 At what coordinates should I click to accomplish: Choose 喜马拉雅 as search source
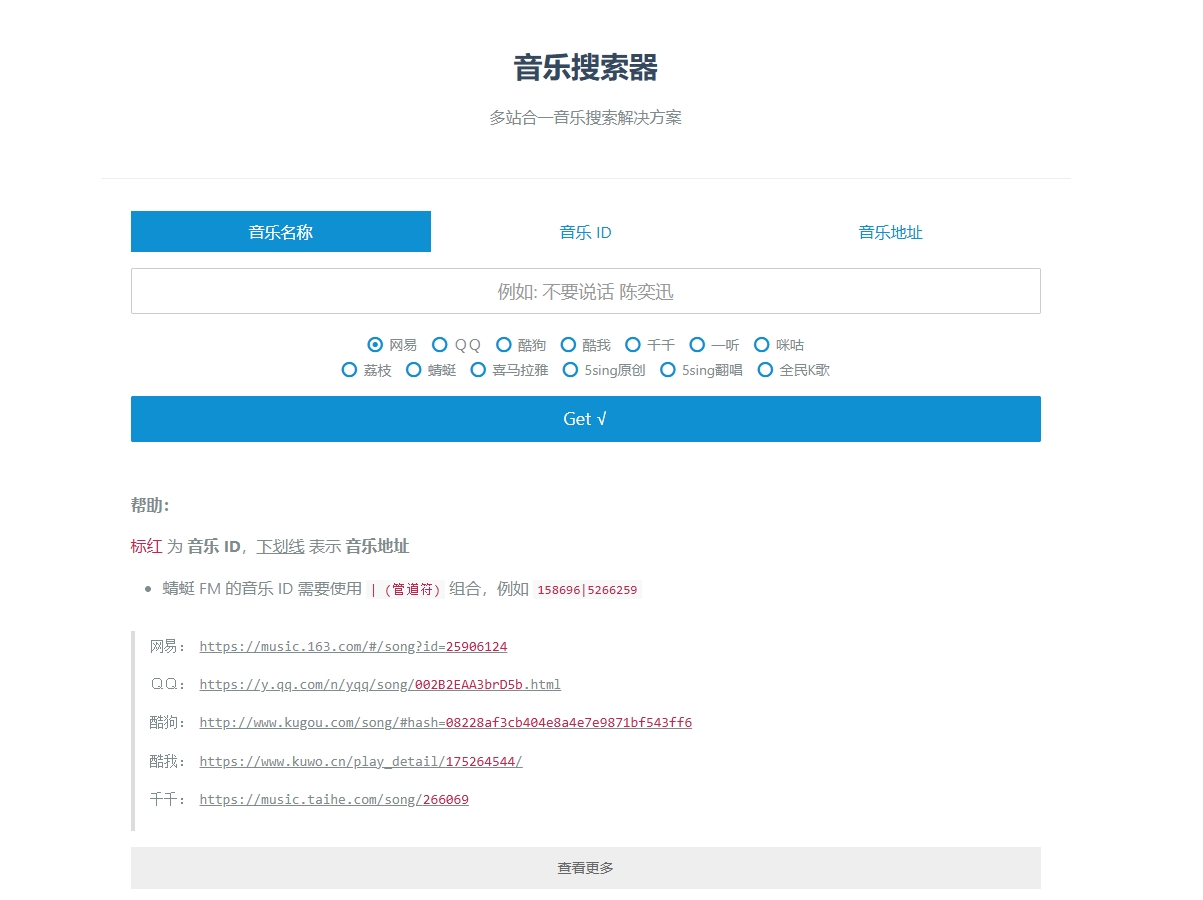coord(478,369)
